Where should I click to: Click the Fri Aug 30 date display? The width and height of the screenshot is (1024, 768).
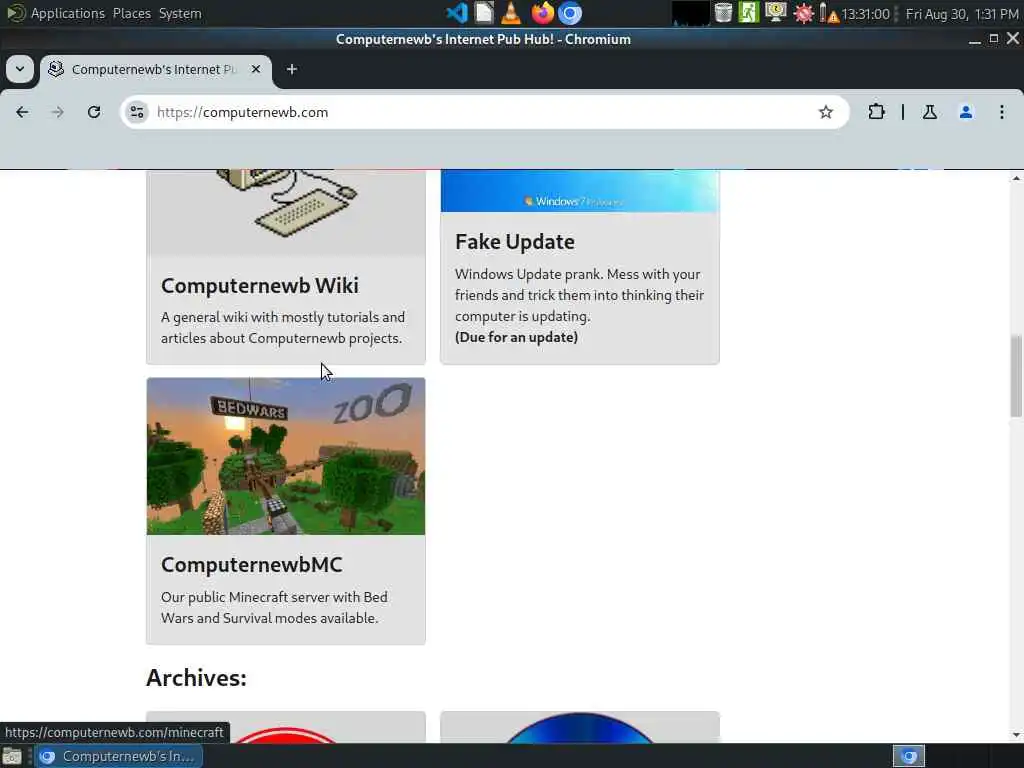click(961, 14)
